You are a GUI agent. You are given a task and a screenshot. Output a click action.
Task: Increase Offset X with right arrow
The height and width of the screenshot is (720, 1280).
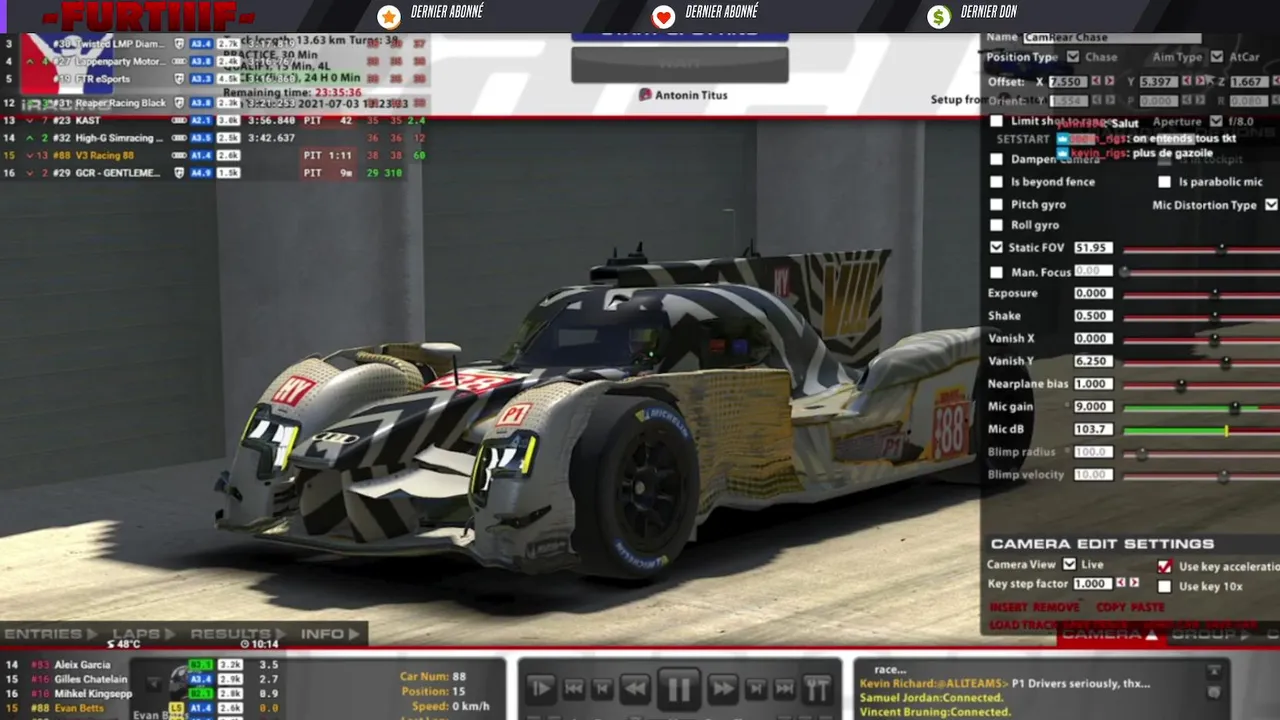tap(1109, 81)
